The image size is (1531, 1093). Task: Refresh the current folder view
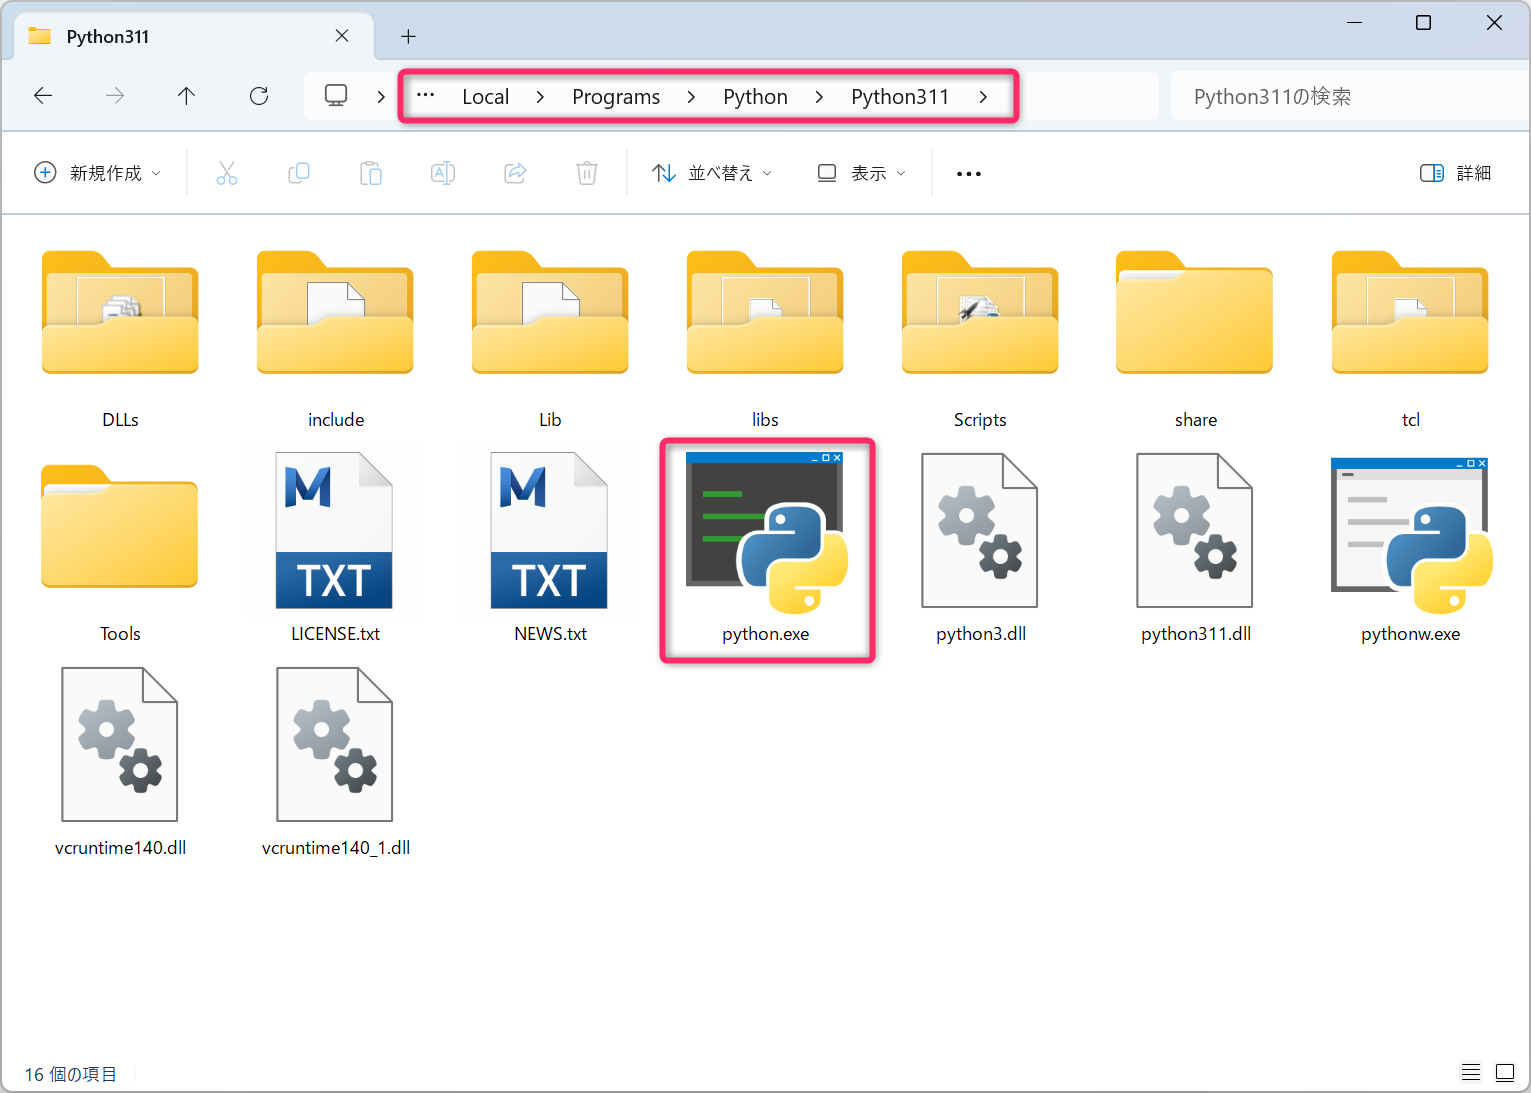259,96
